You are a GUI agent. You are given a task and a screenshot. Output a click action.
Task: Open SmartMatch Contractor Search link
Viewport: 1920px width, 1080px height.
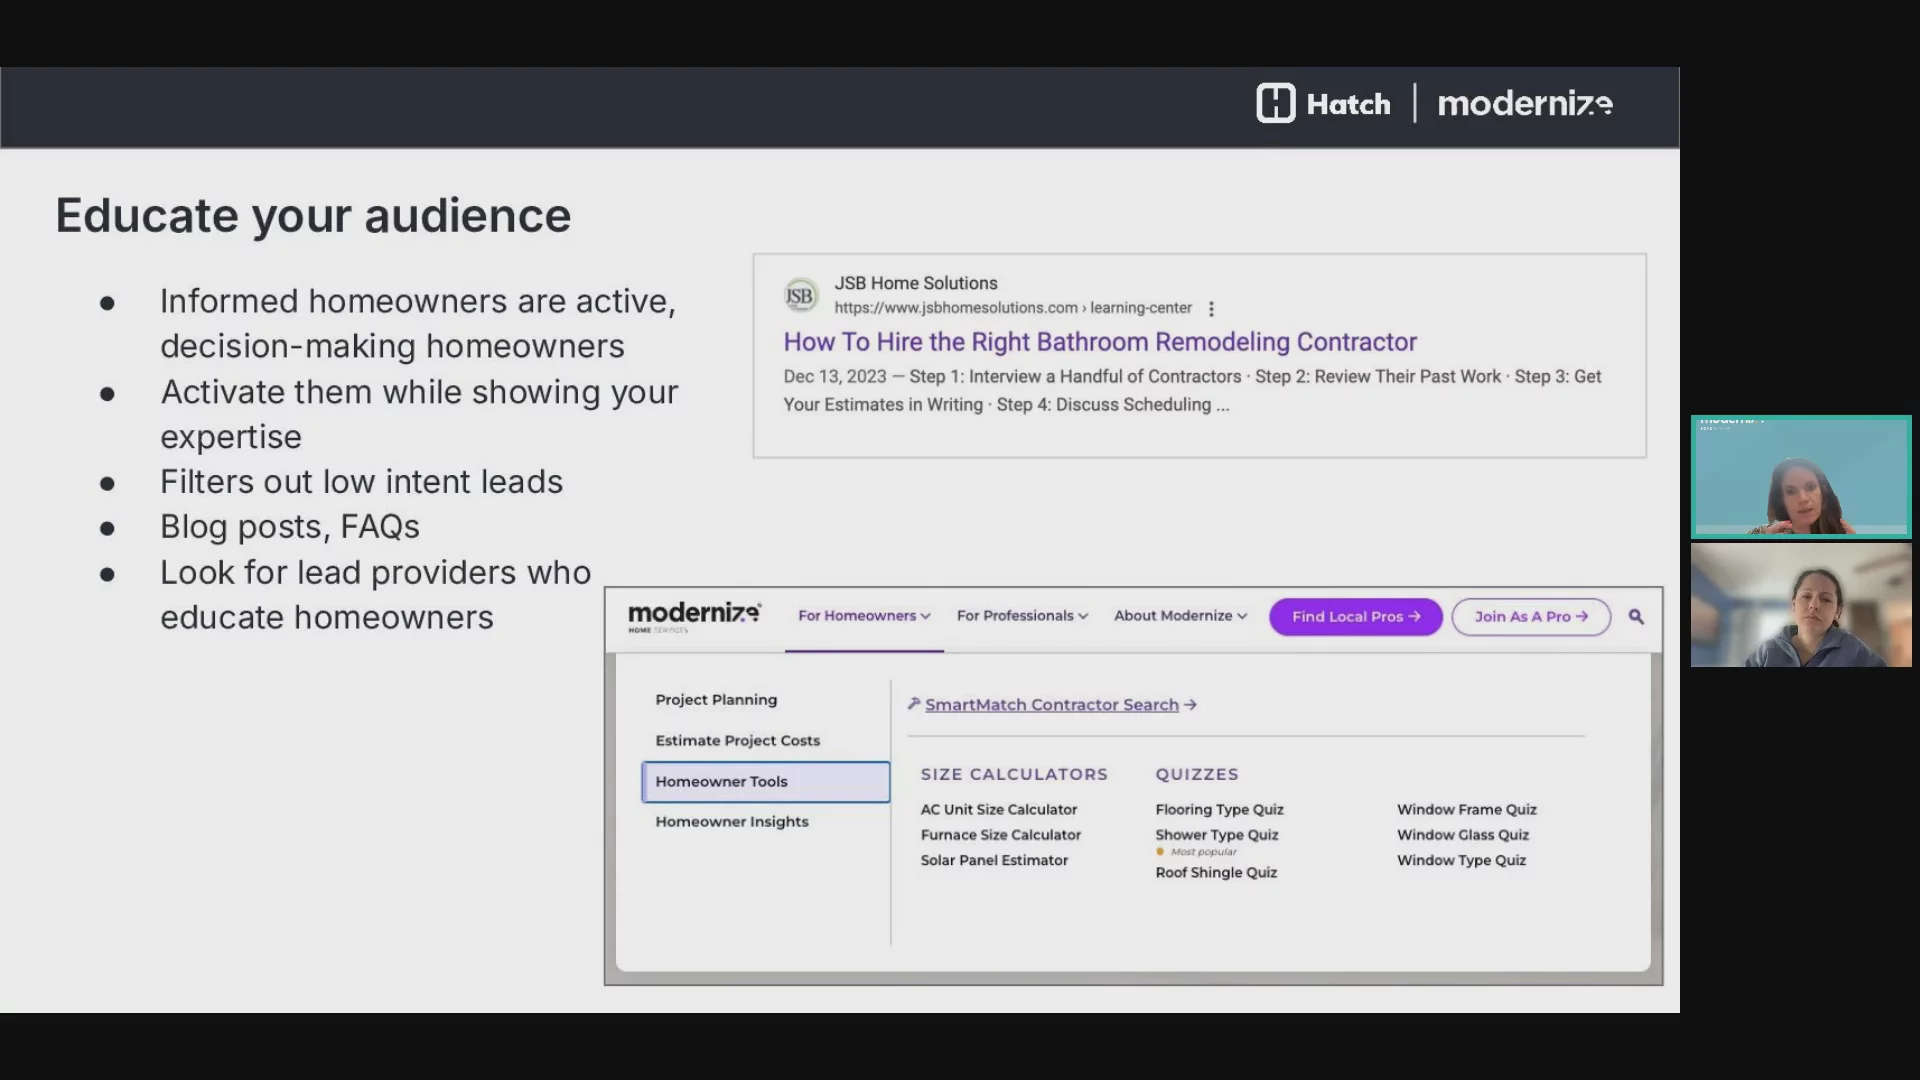(1052, 705)
